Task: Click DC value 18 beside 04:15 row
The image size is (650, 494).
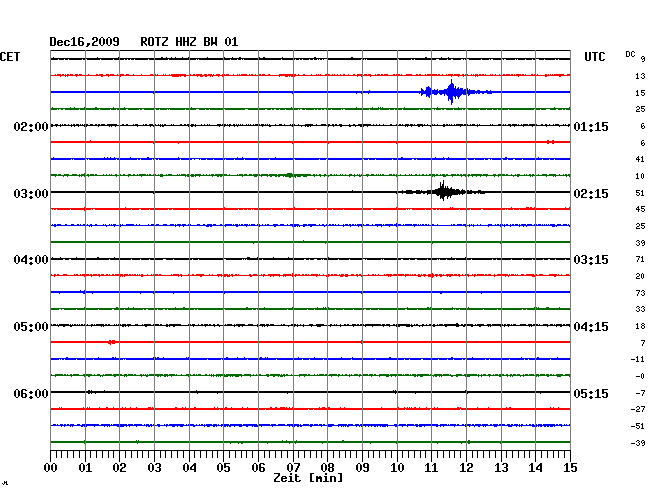Action: tap(640, 326)
